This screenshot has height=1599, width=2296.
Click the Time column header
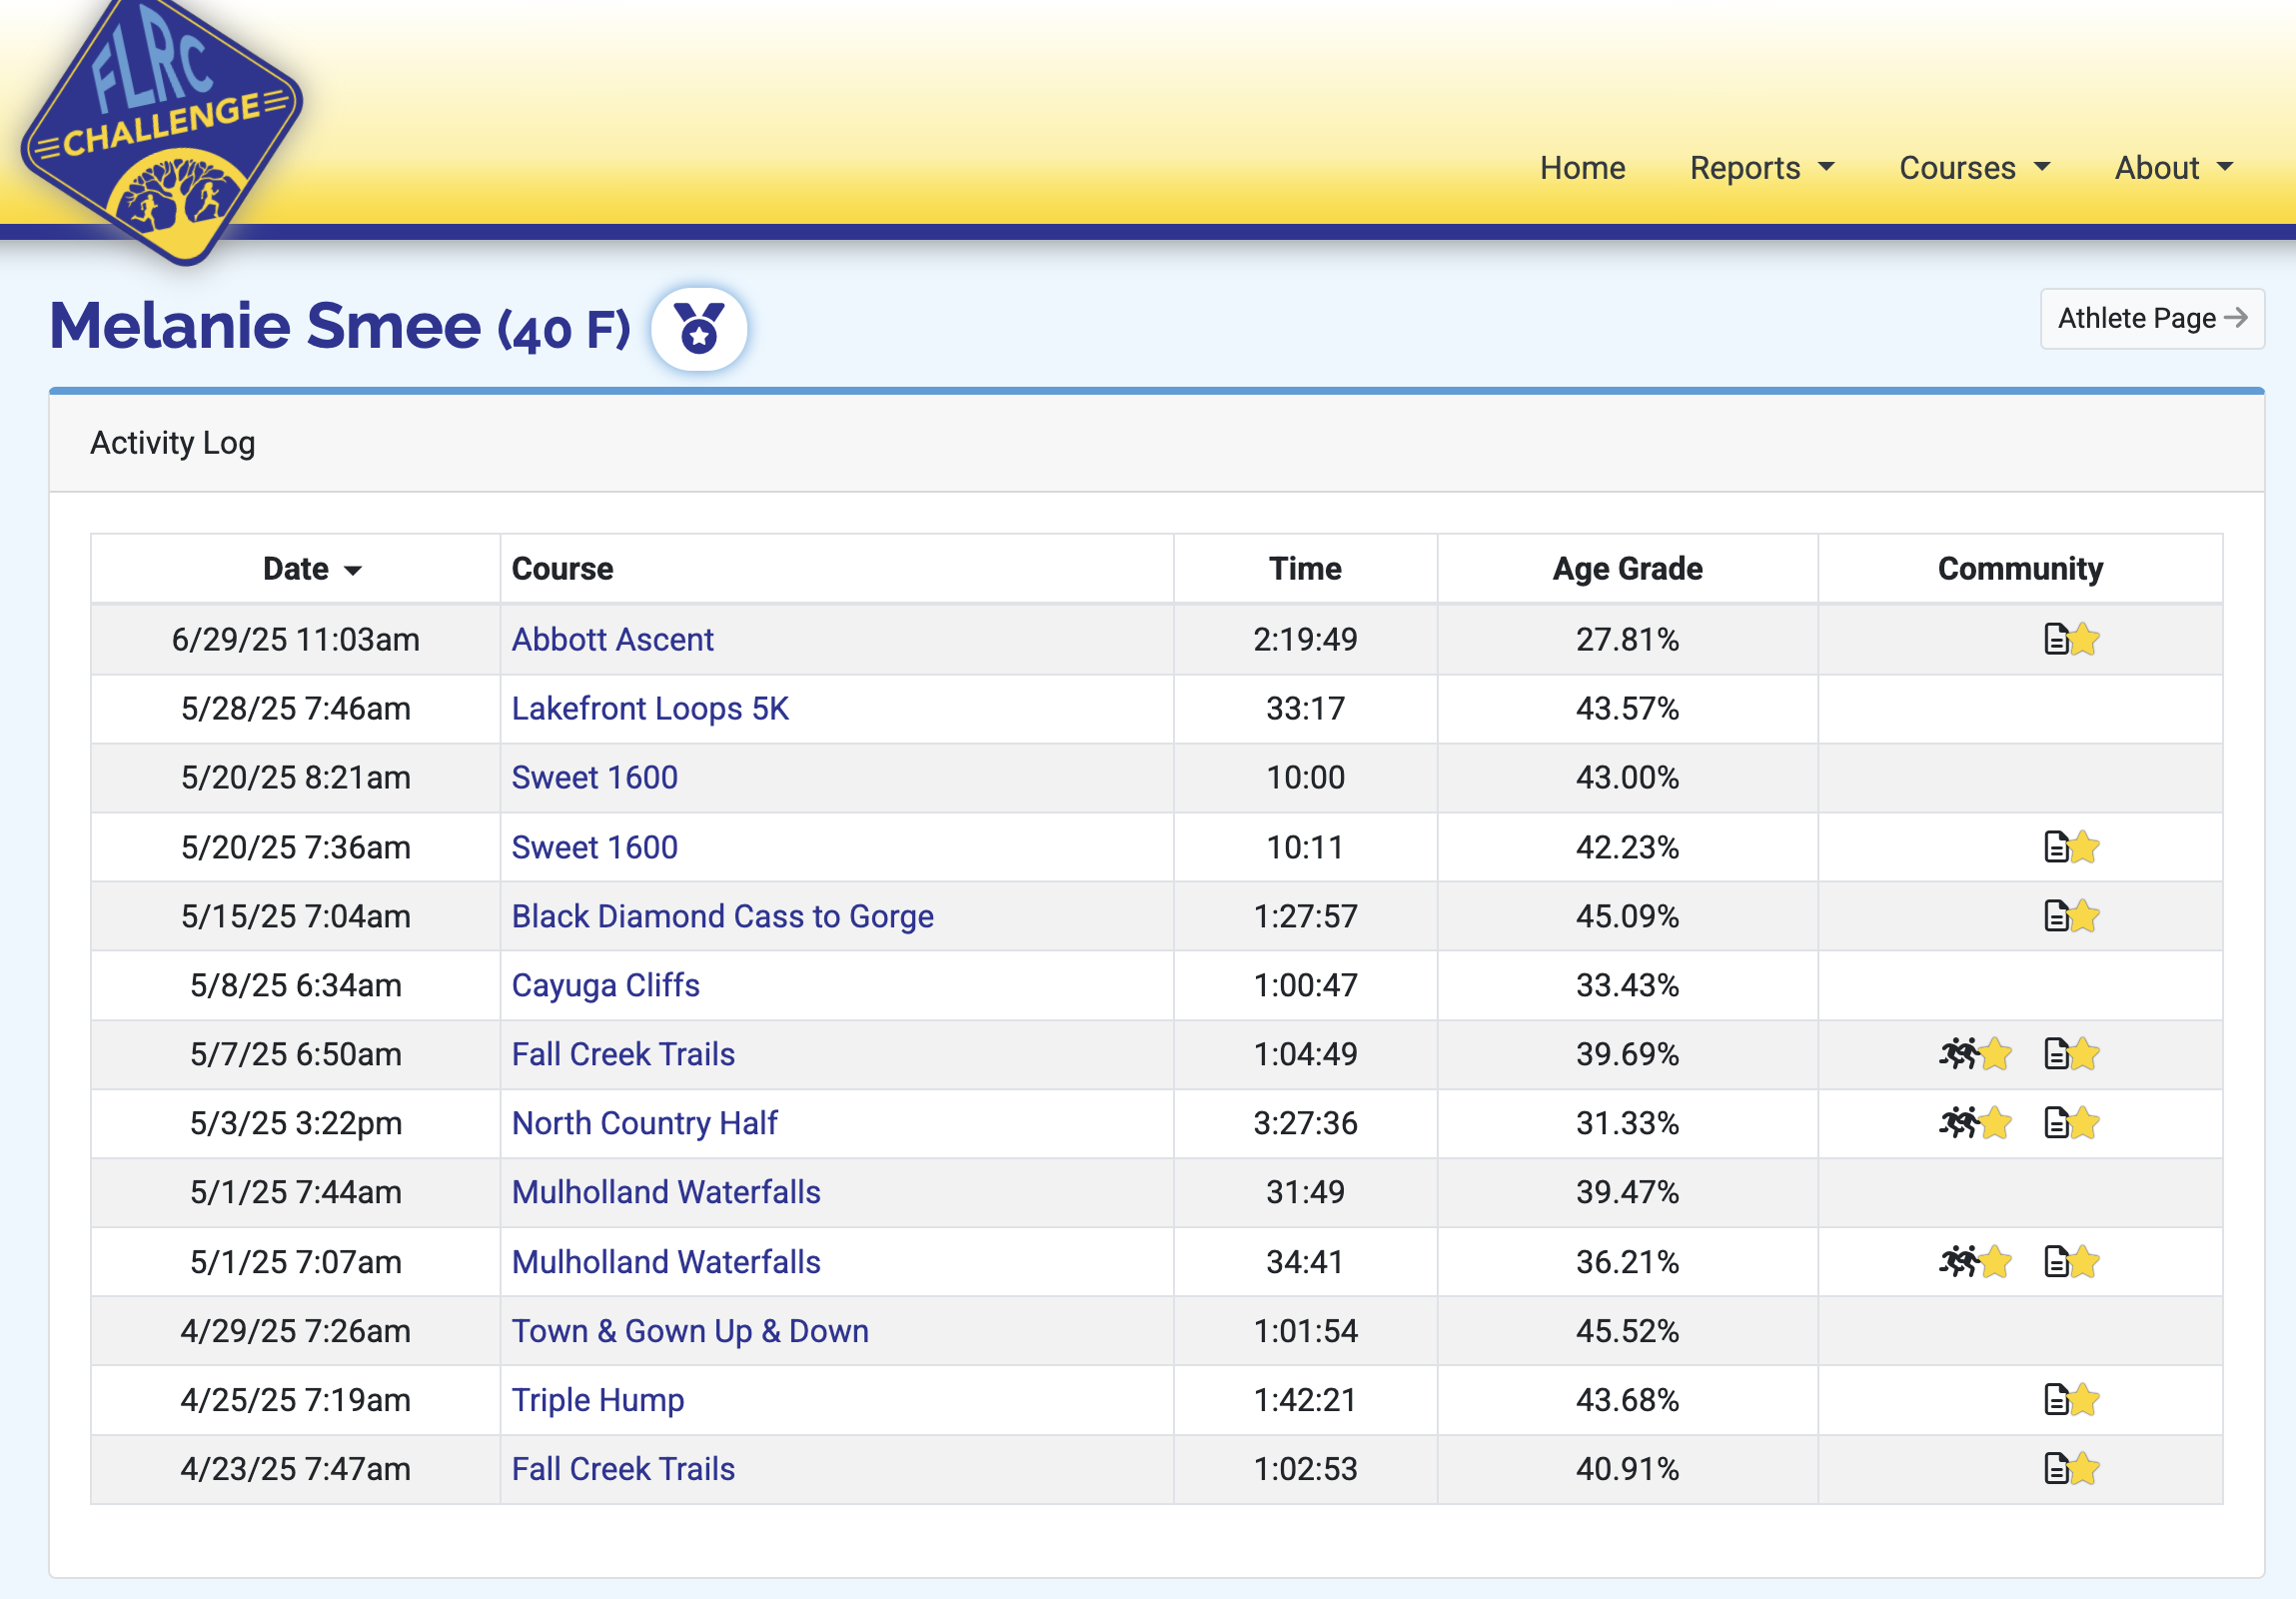(1305, 569)
